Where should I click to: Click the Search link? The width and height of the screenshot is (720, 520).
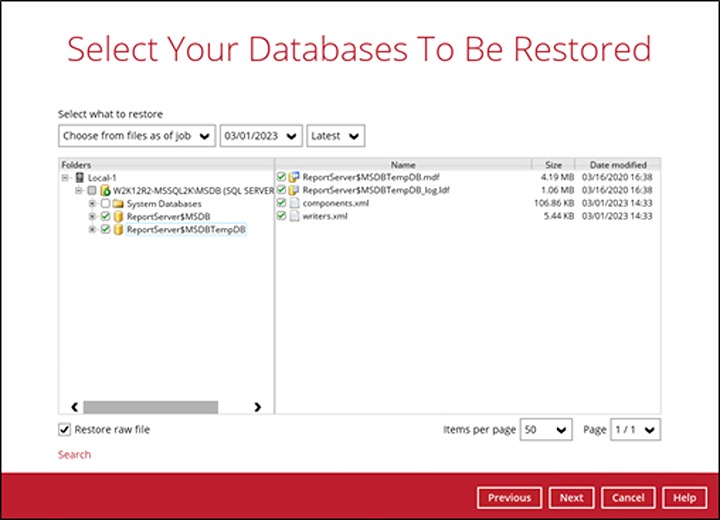[74, 454]
